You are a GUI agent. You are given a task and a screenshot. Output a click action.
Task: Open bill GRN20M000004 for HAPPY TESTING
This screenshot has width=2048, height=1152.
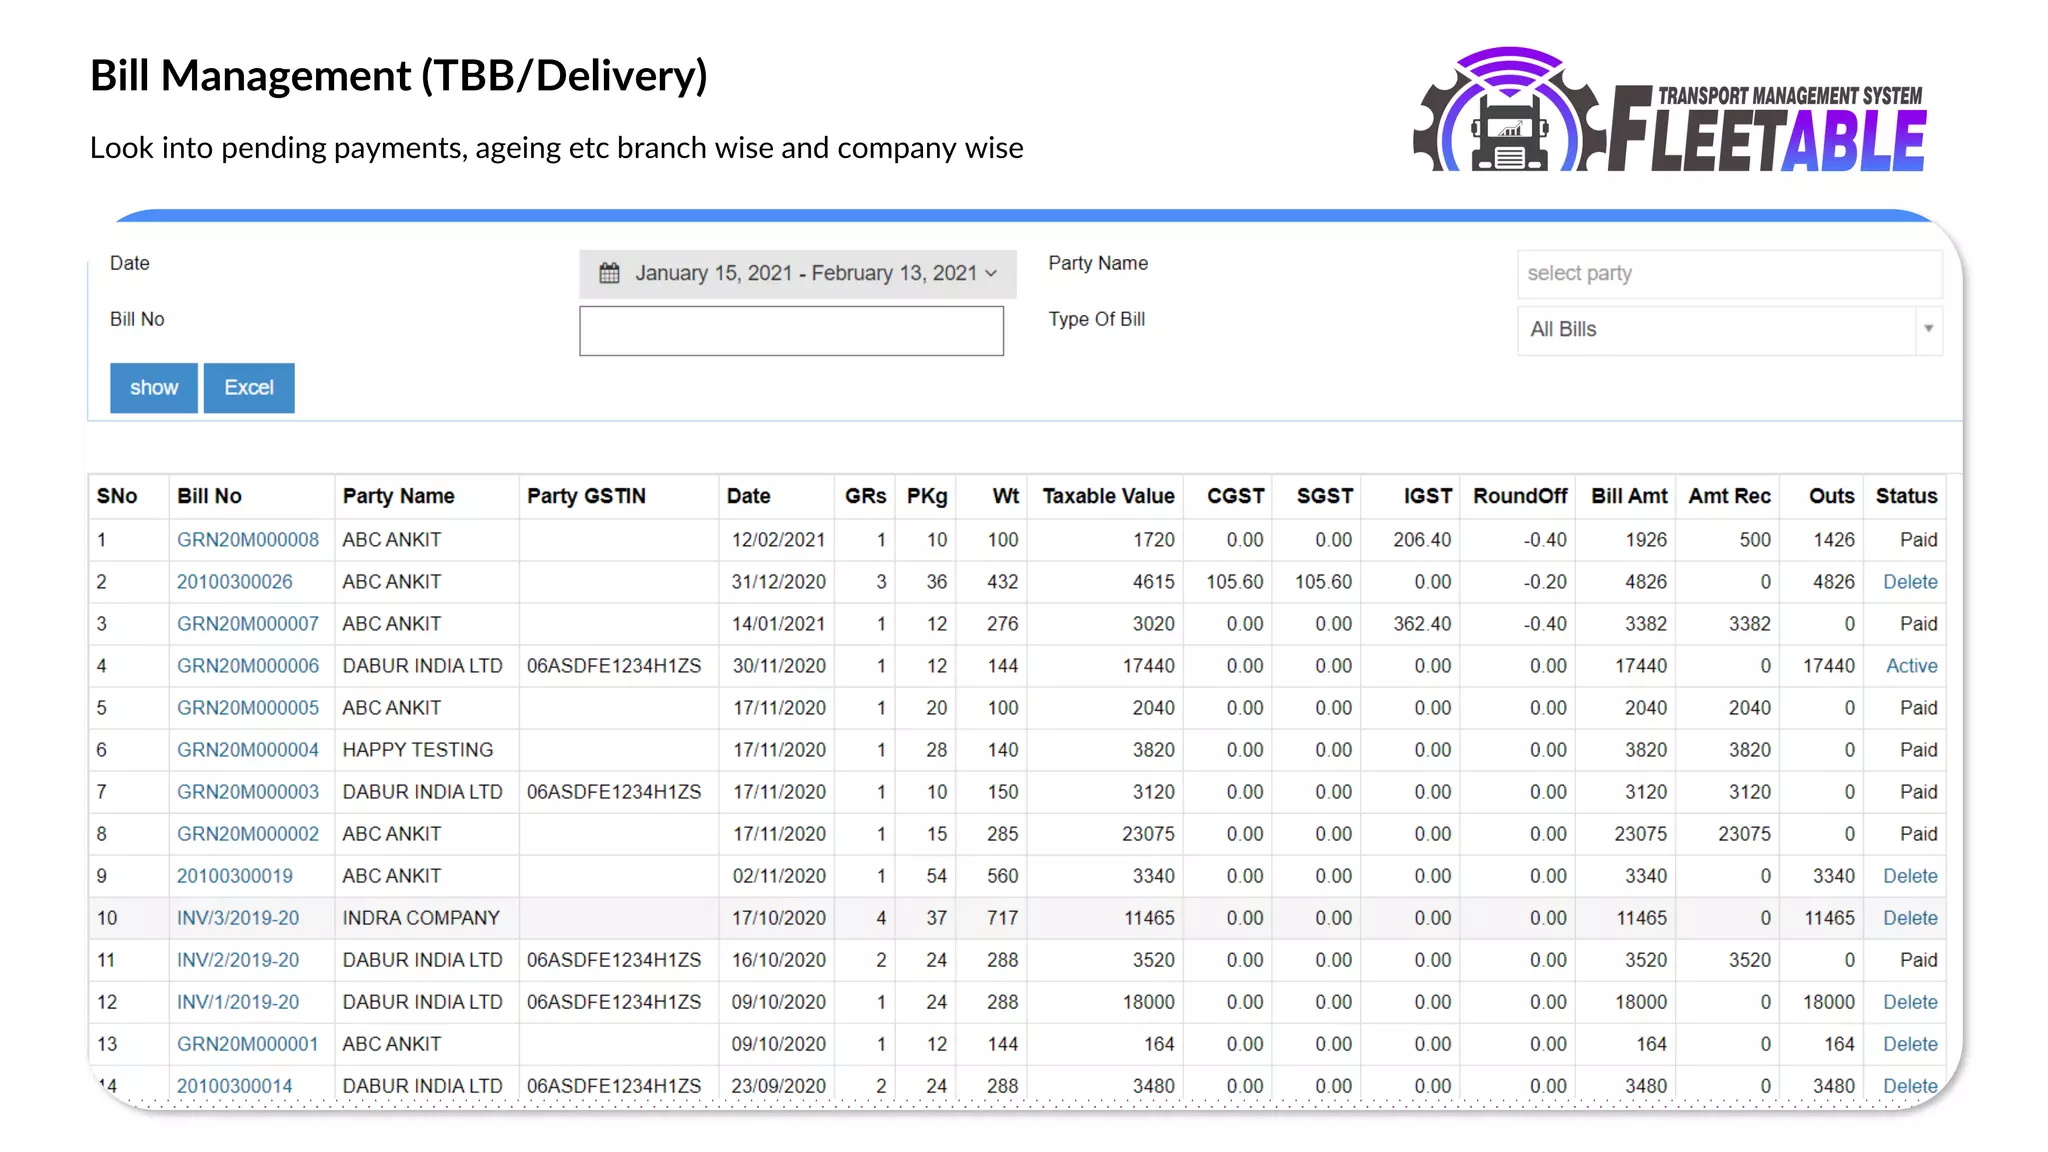[x=247, y=750]
